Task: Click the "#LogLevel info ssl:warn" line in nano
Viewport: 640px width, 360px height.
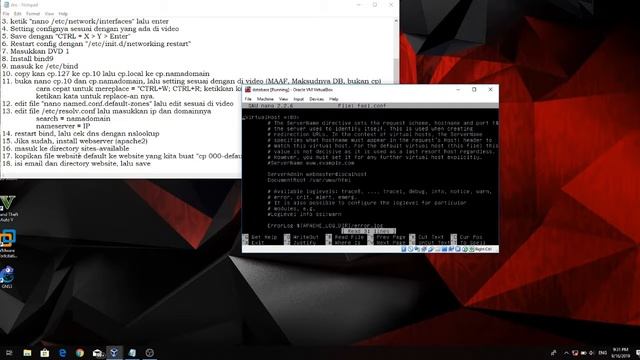Action: coord(304,214)
